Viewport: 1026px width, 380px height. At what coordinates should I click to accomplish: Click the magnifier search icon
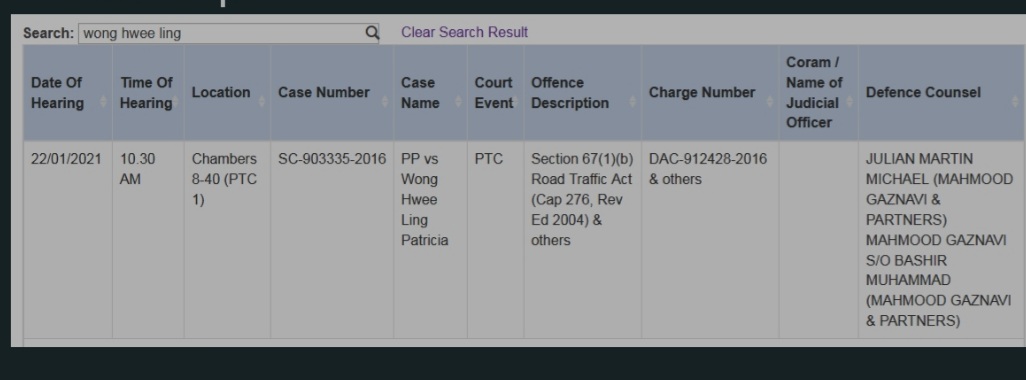coord(372,33)
